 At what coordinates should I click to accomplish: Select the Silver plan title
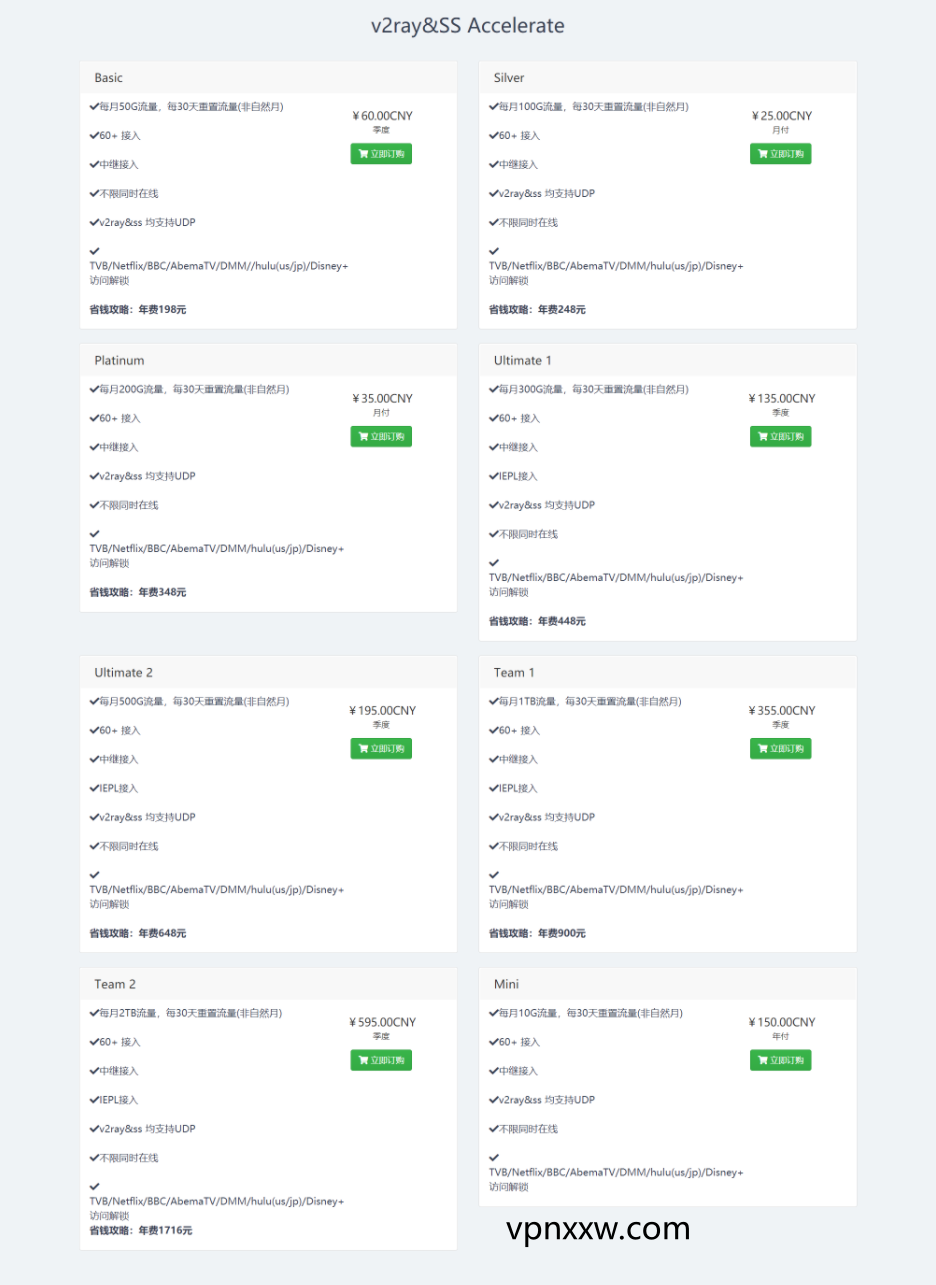(x=509, y=78)
